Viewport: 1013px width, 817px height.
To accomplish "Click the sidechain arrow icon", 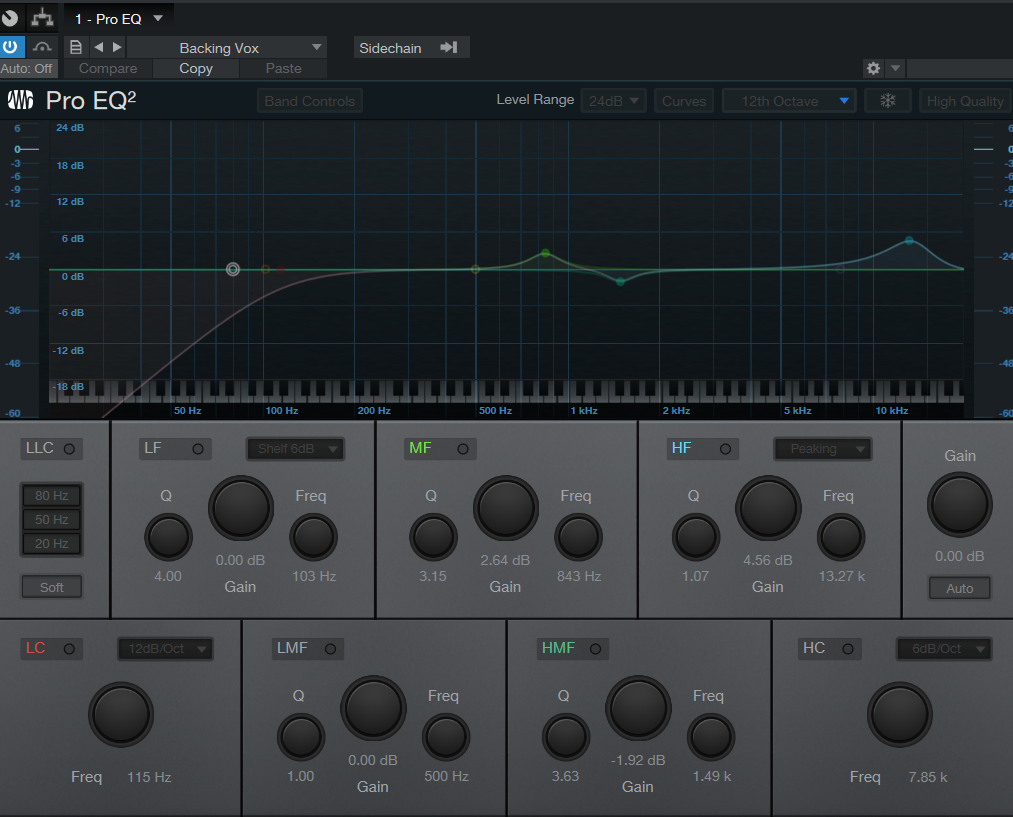I will click(x=448, y=47).
